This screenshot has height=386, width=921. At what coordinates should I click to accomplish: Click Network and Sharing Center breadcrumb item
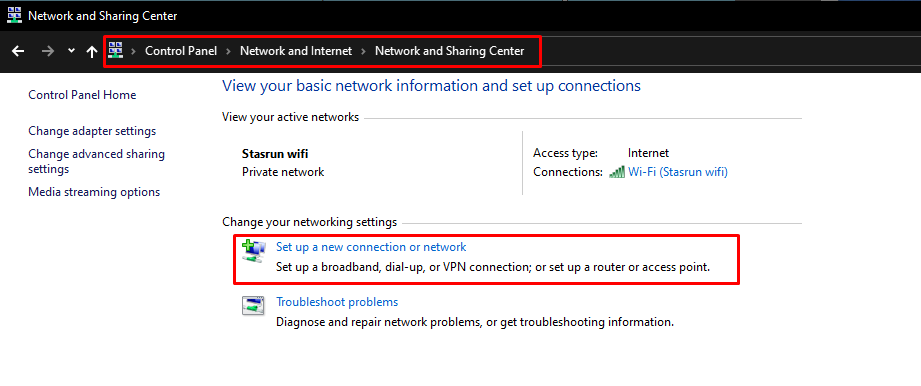pos(449,51)
